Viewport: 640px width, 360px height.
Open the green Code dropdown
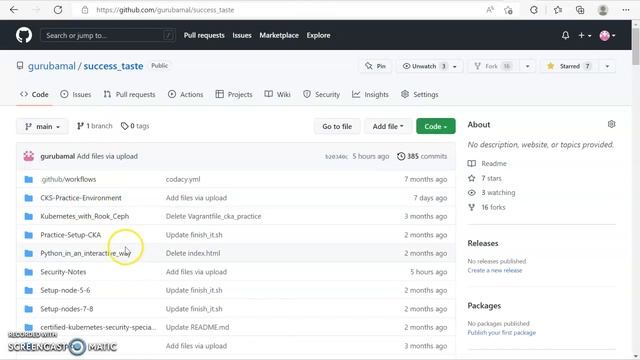tap(436, 127)
